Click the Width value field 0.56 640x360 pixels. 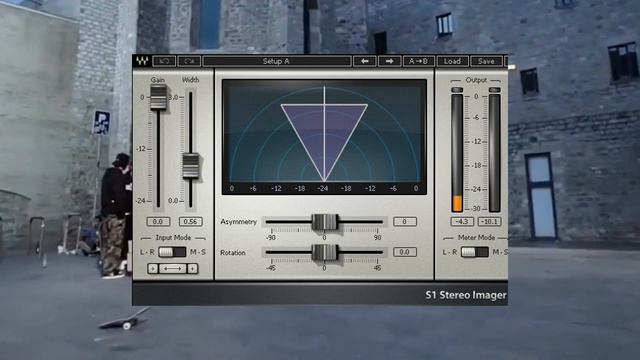point(190,222)
